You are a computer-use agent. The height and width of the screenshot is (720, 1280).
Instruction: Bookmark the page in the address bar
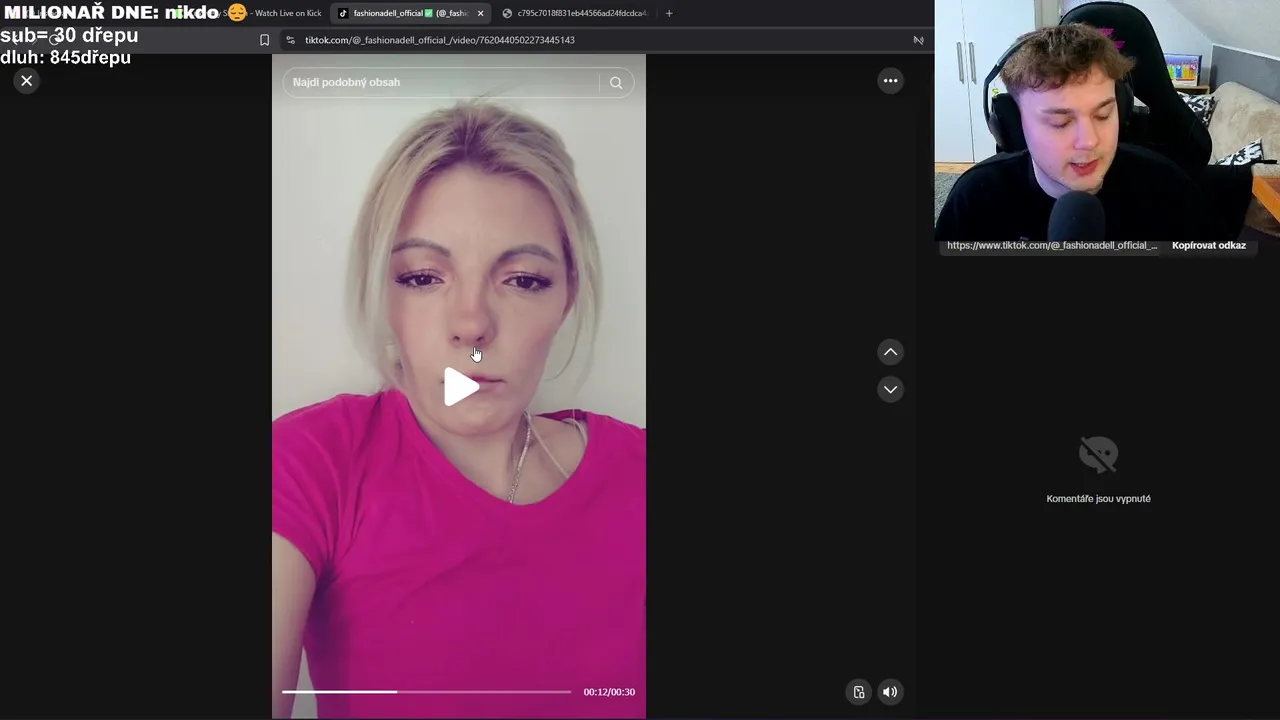pyautogui.click(x=264, y=40)
